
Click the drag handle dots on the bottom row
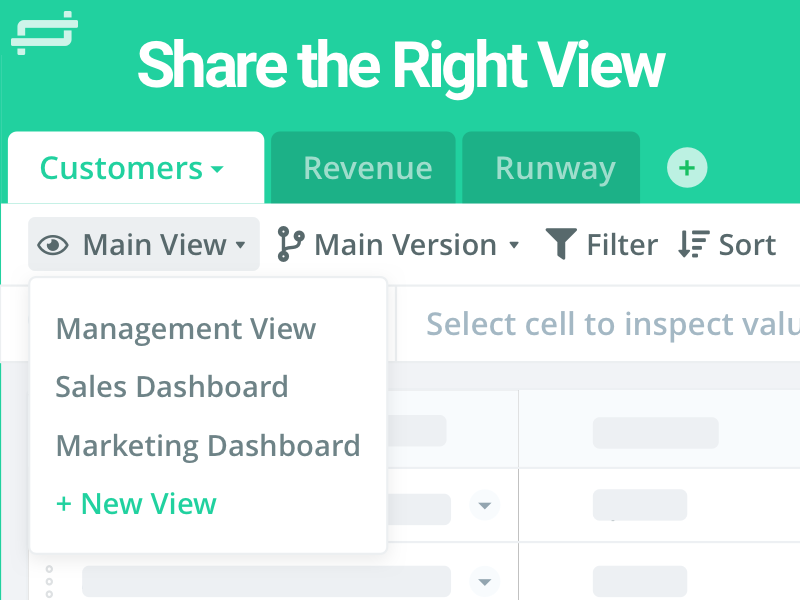[49, 580]
